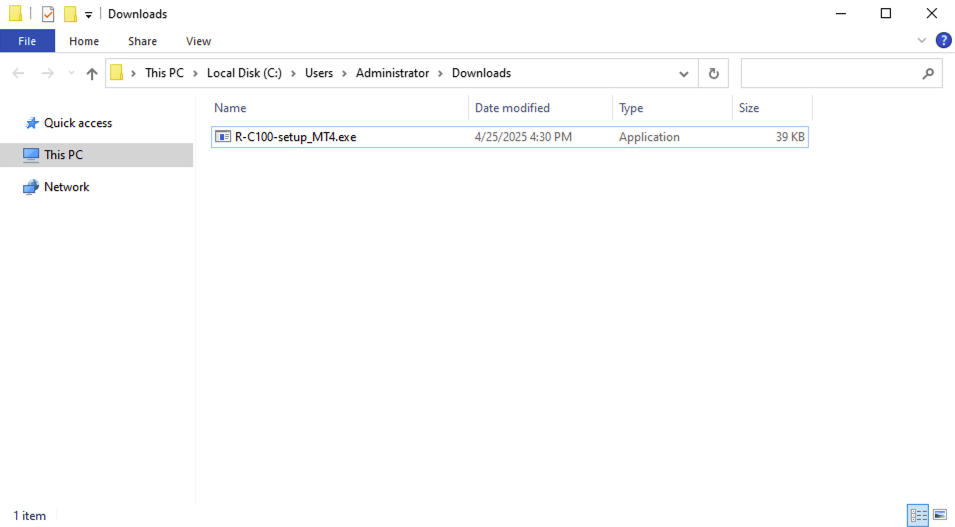Navigate to This PC in breadcrumb

[164, 73]
